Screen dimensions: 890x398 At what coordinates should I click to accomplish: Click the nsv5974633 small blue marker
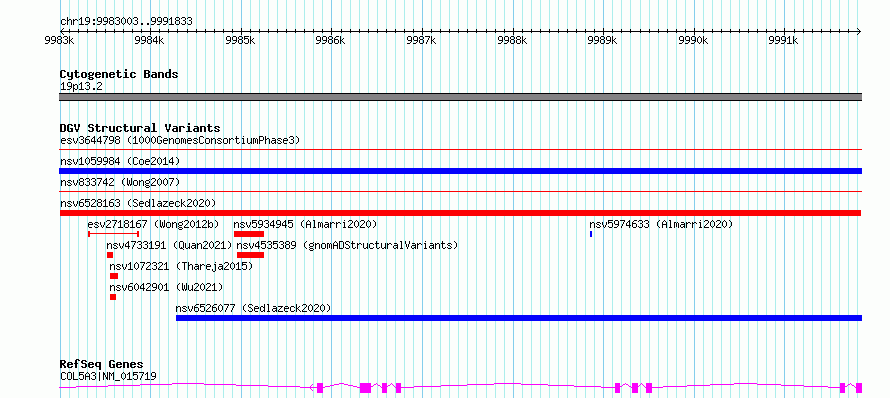tap(591, 234)
